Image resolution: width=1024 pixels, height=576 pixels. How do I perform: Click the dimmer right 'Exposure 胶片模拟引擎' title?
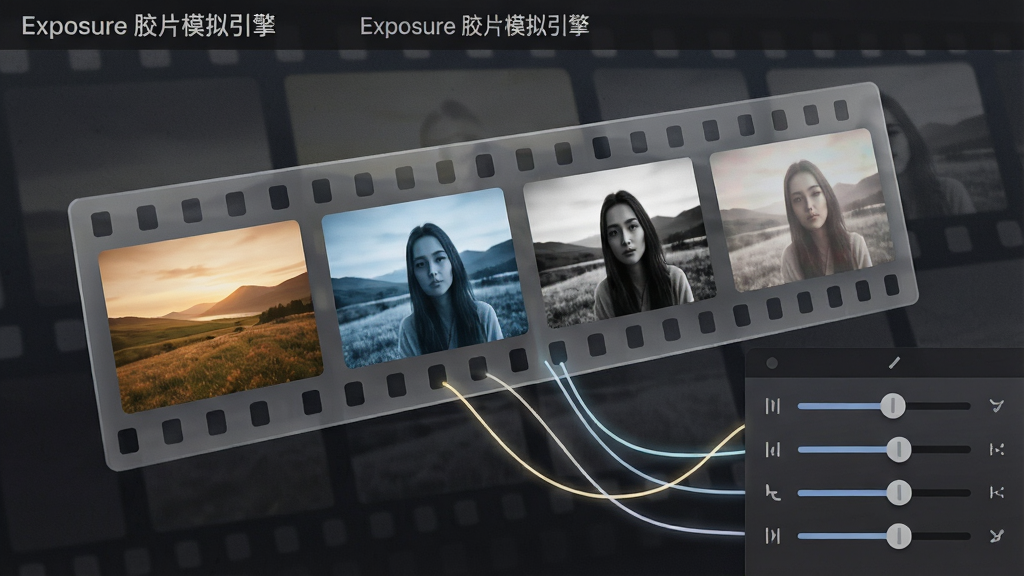coord(475,26)
